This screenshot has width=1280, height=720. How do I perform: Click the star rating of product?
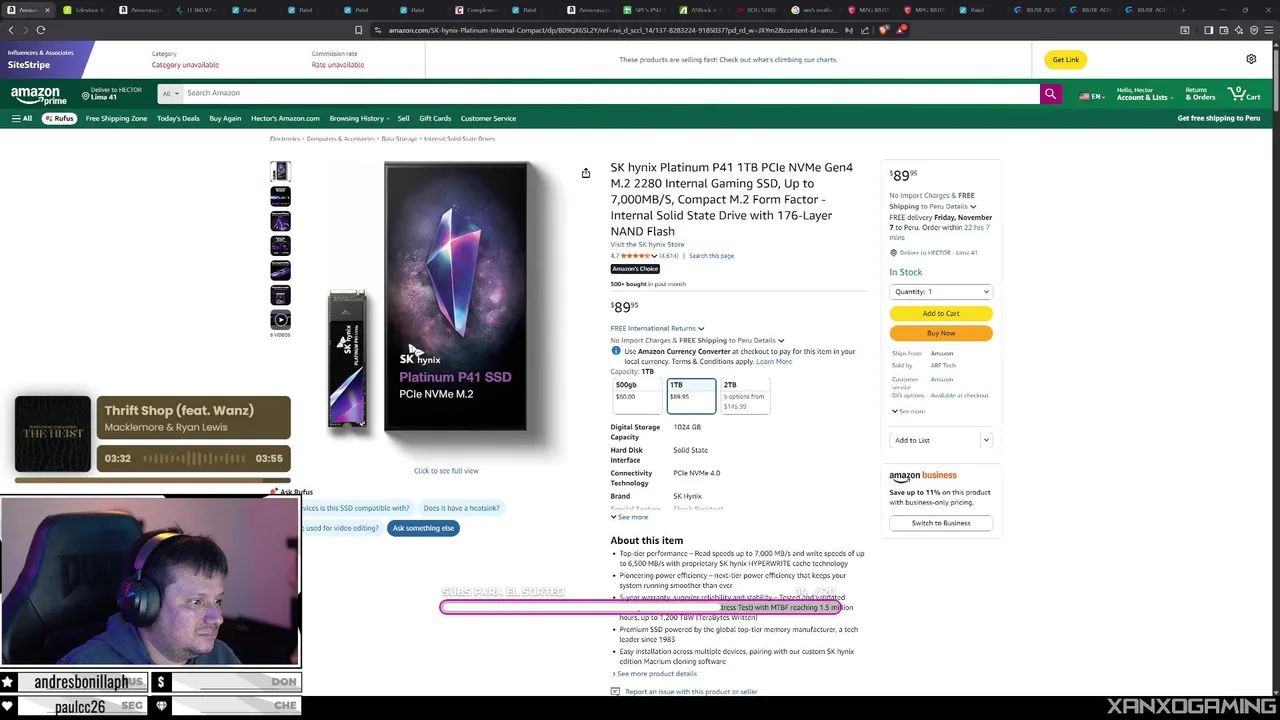[640, 256]
